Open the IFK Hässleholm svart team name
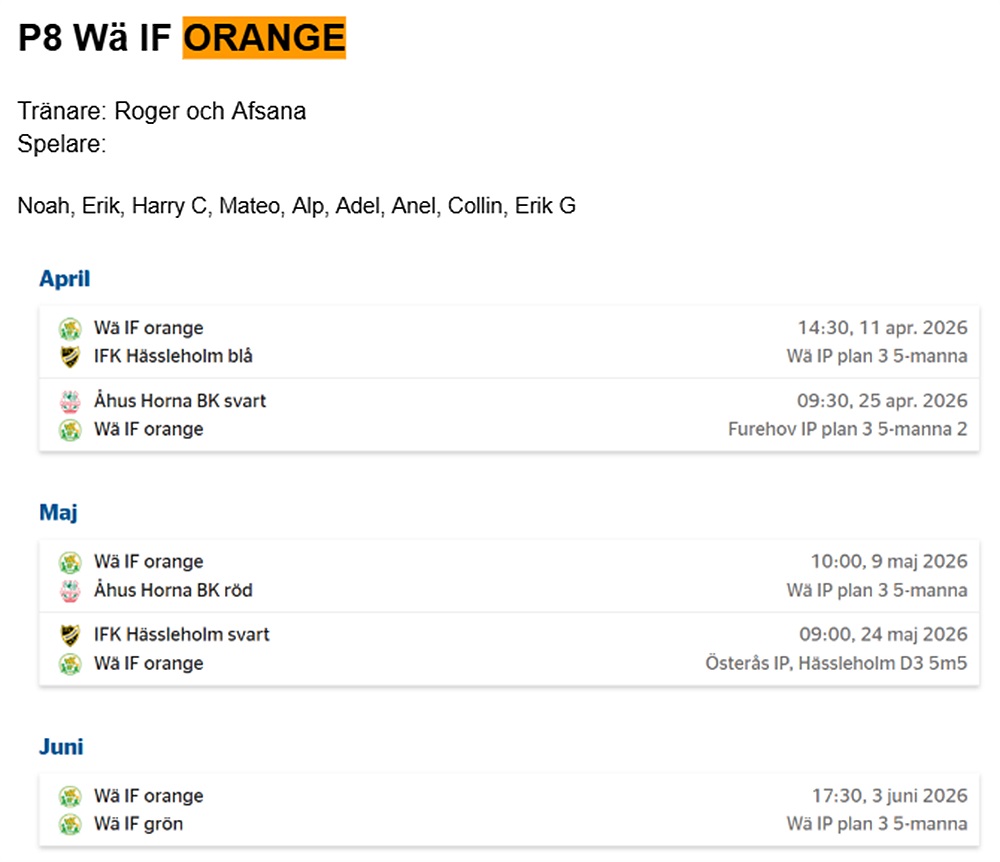Image resolution: width=1000 pixels, height=862 pixels. 182,635
